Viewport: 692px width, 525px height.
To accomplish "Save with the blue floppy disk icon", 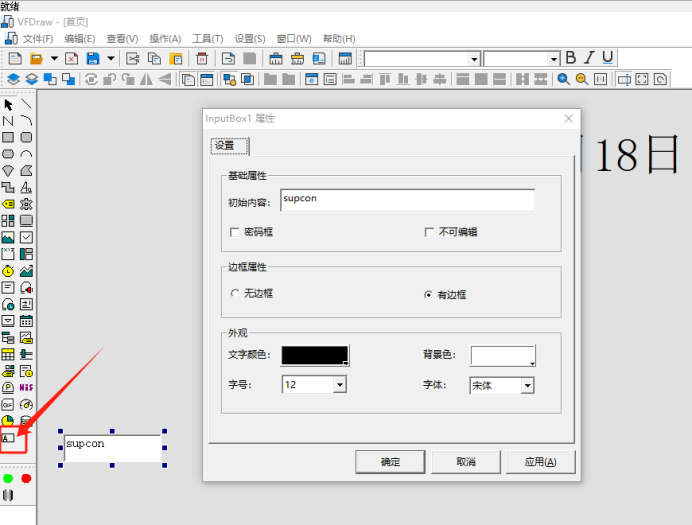I will pyautogui.click(x=93, y=58).
